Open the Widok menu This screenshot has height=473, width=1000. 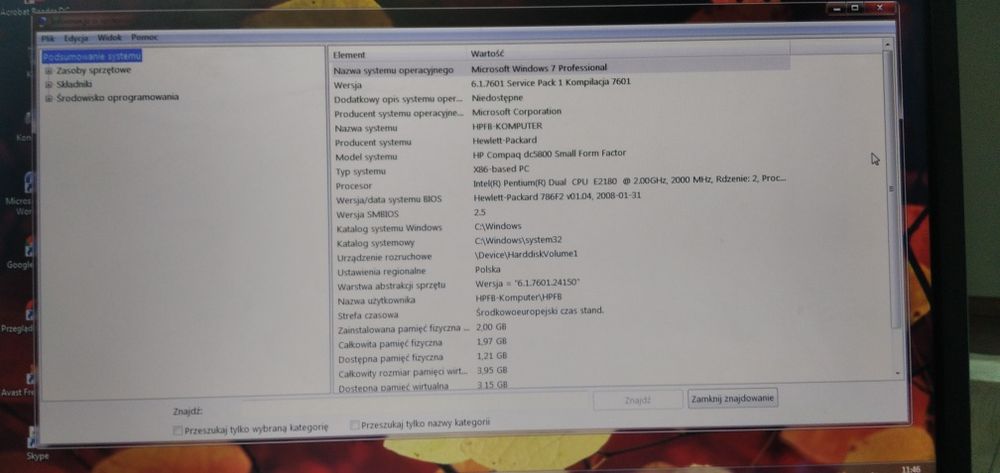pyautogui.click(x=110, y=38)
